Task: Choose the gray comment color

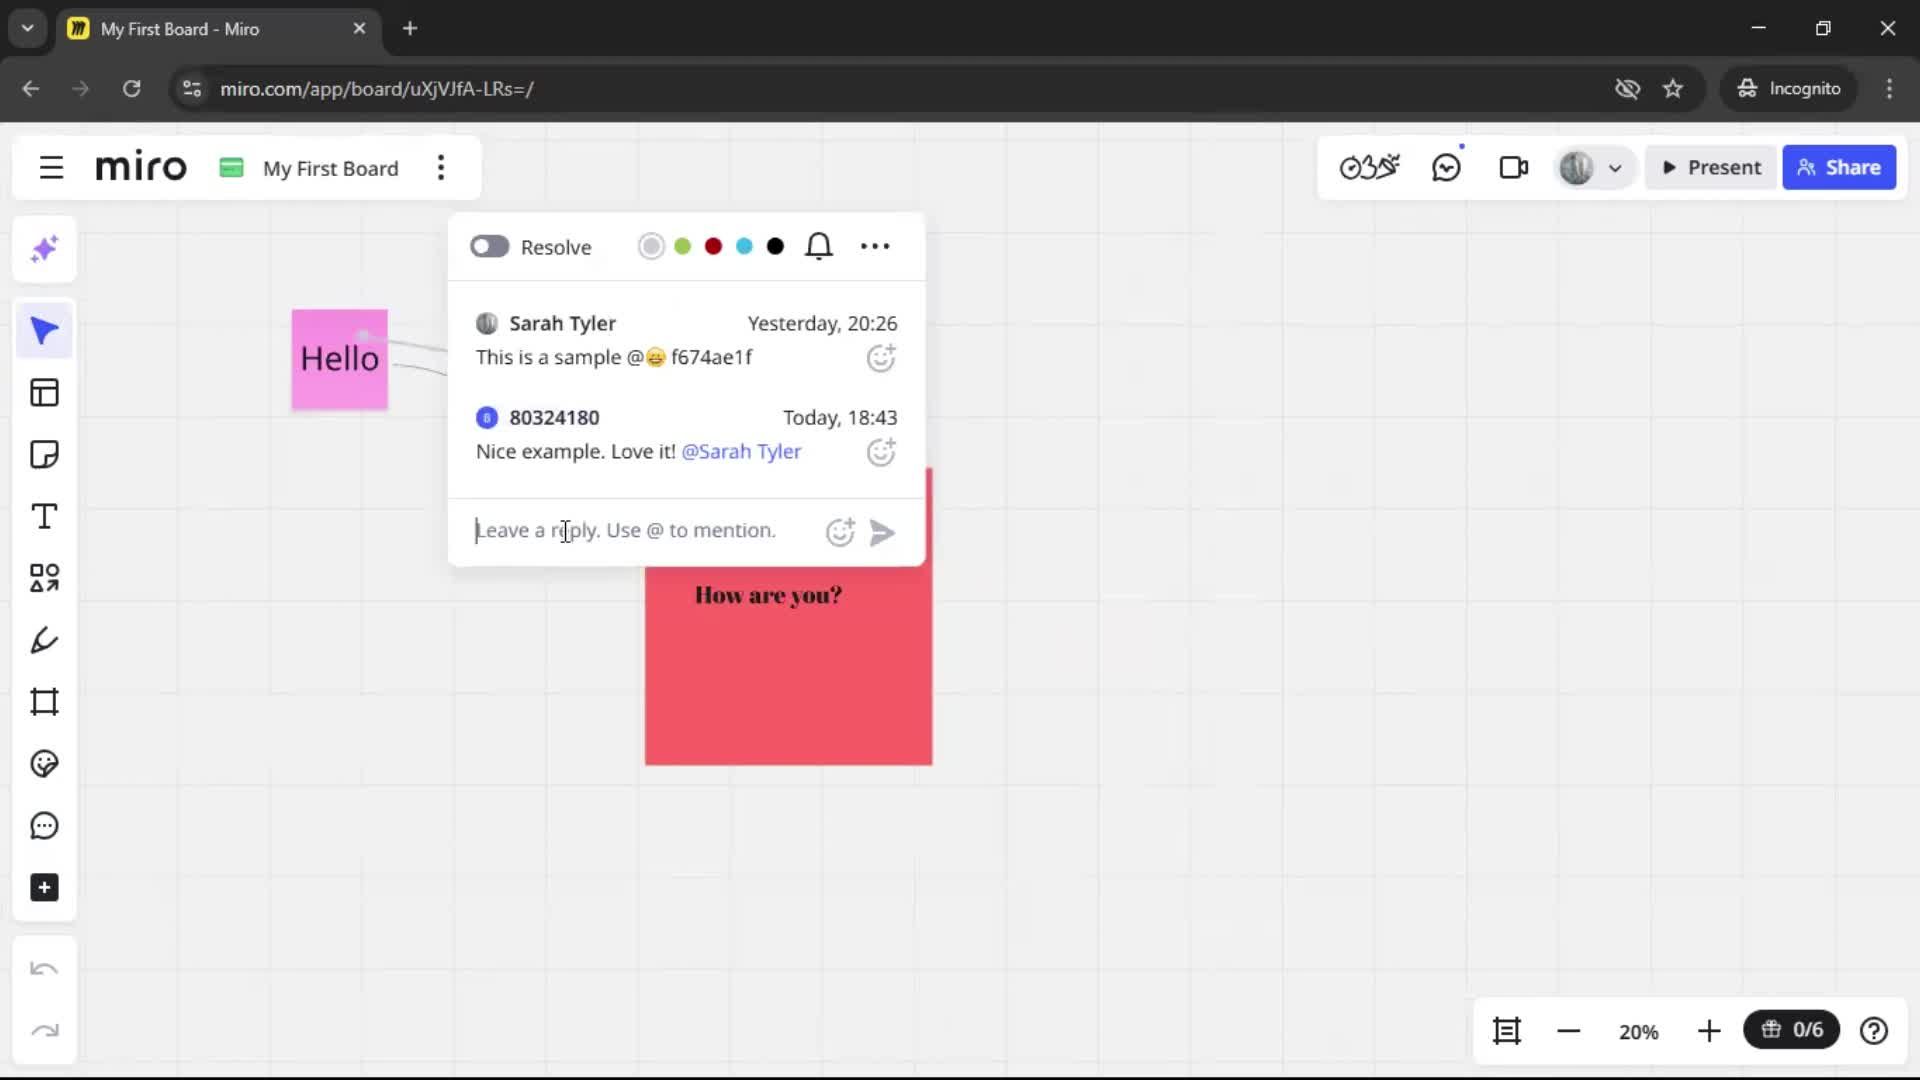Action: coord(651,246)
